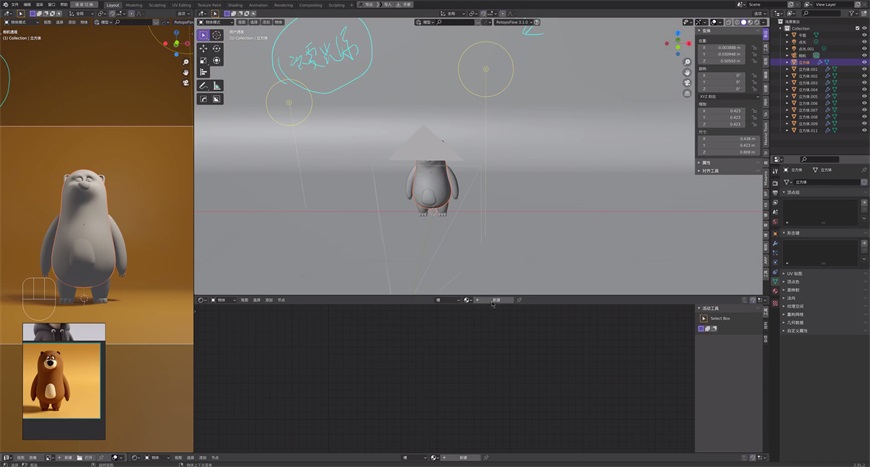Toggle visibility of 立方体.005 in outliner

(x=864, y=97)
